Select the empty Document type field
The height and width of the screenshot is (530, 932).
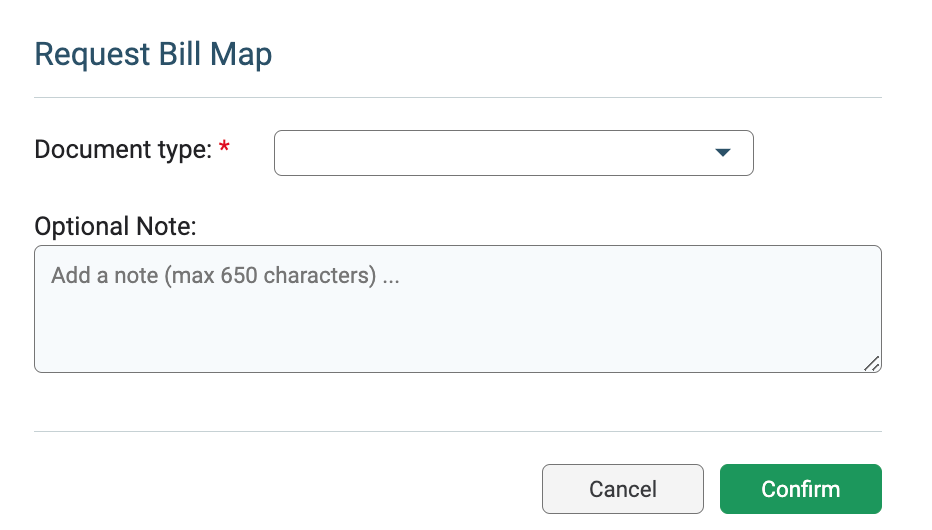click(x=514, y=153)
